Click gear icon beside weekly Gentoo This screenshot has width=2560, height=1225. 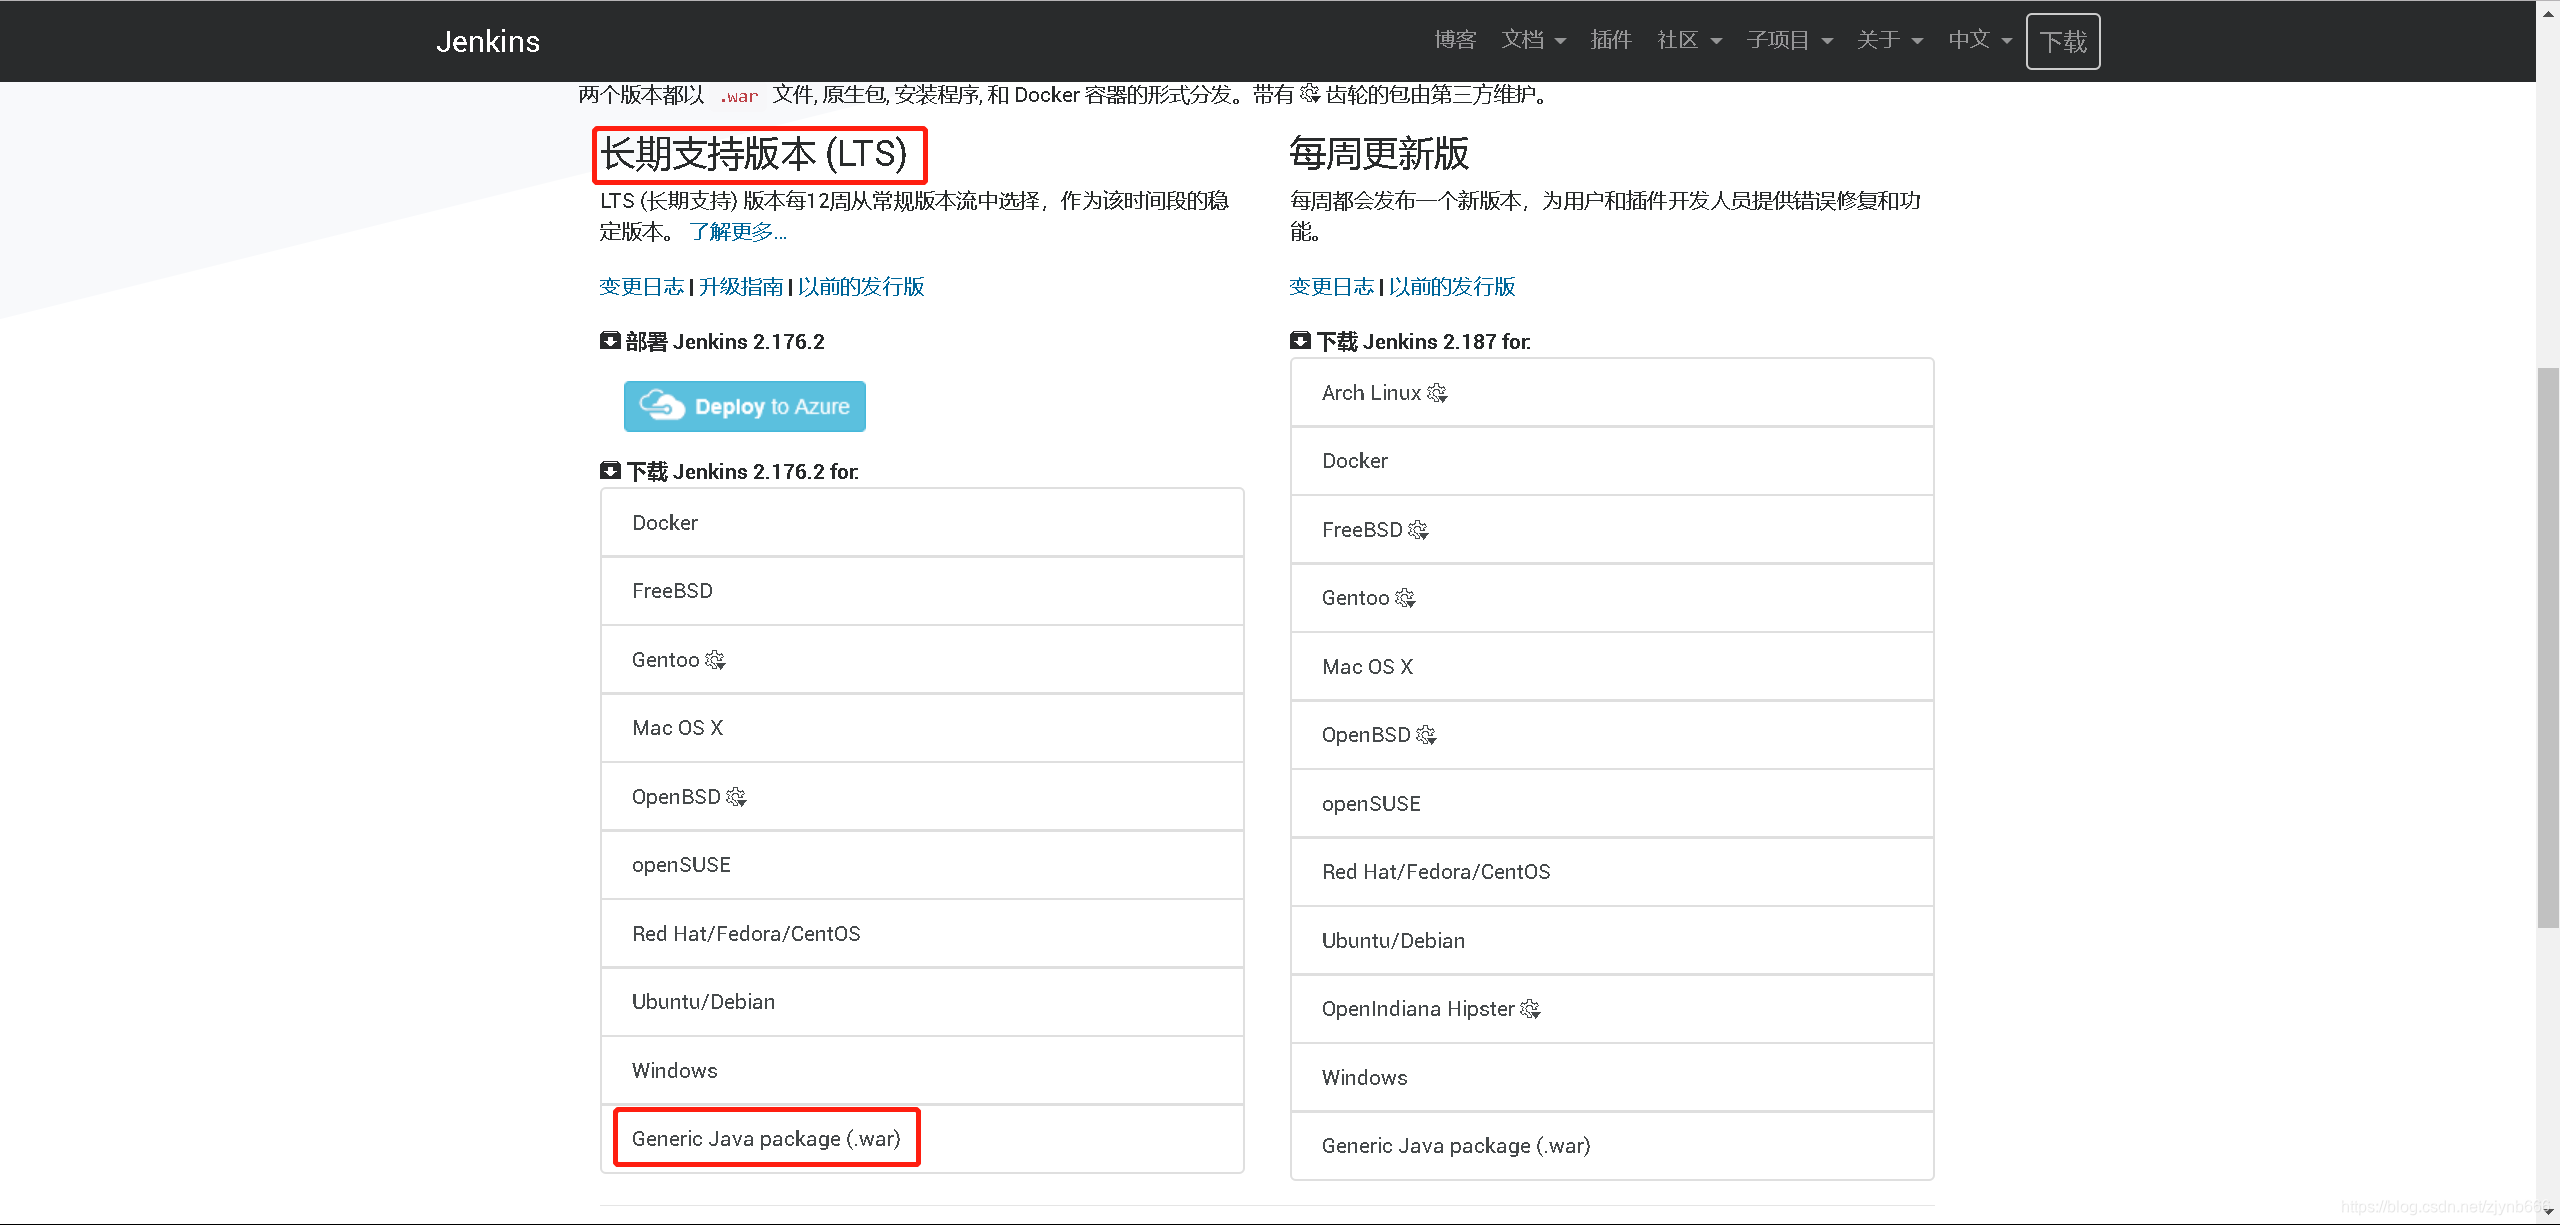[x=1405, y=598]
